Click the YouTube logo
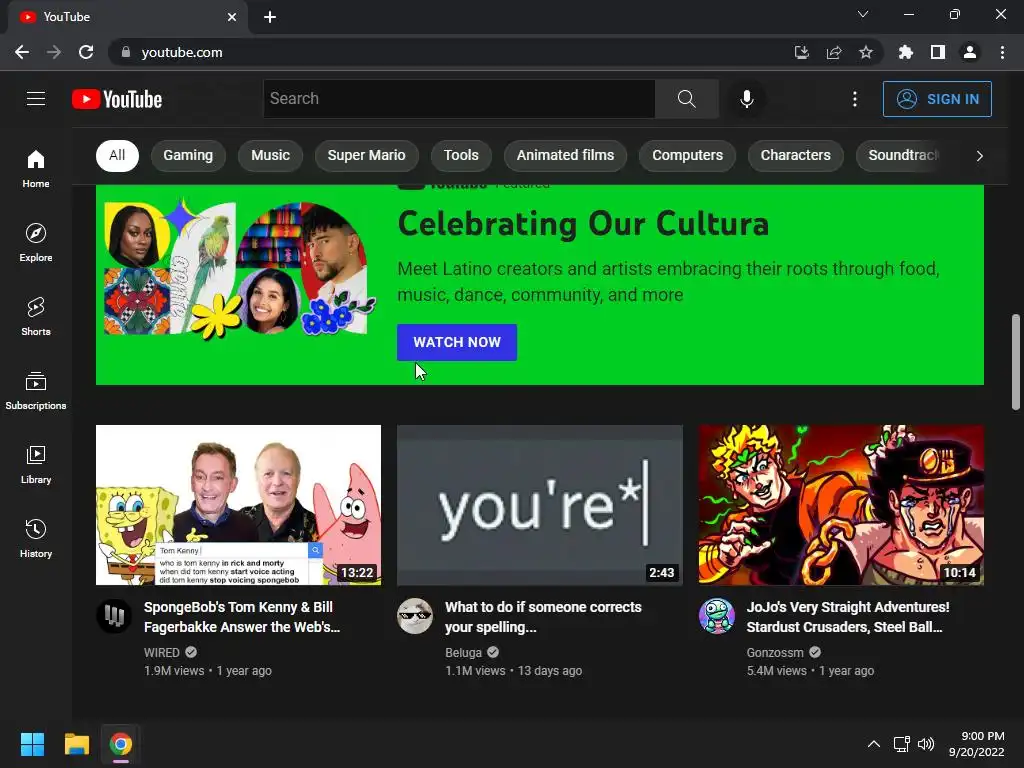1024x768 pixels. click(x=117, y=99)
